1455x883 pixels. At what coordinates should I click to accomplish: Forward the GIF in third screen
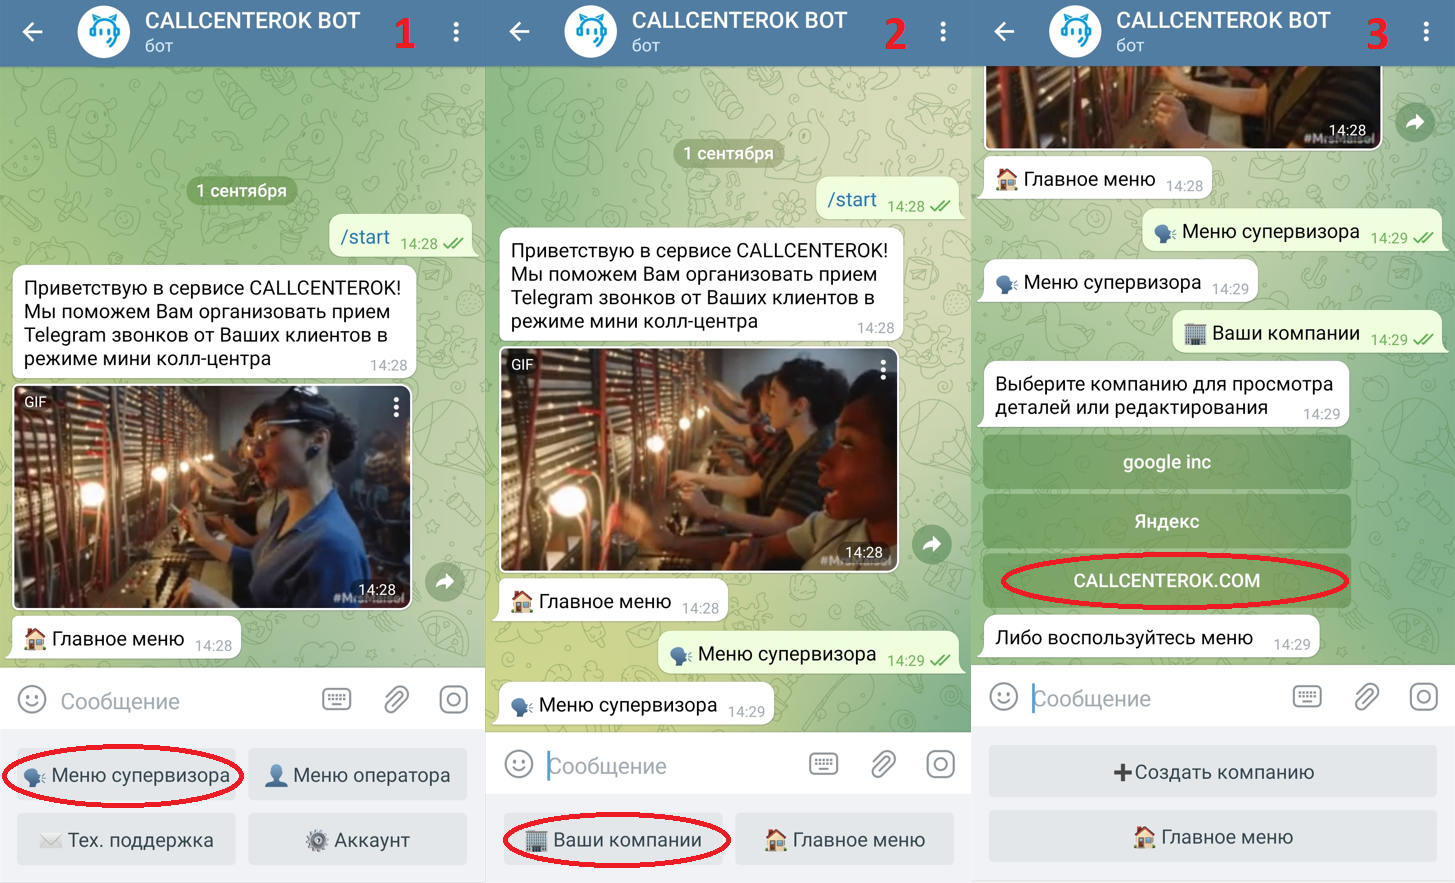[1415, 122]
